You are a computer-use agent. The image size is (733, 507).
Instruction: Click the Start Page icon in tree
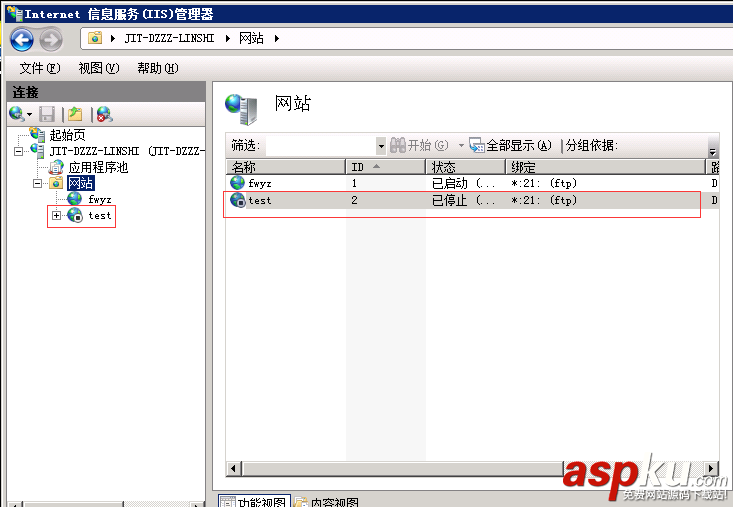click(x=37, y=134)
